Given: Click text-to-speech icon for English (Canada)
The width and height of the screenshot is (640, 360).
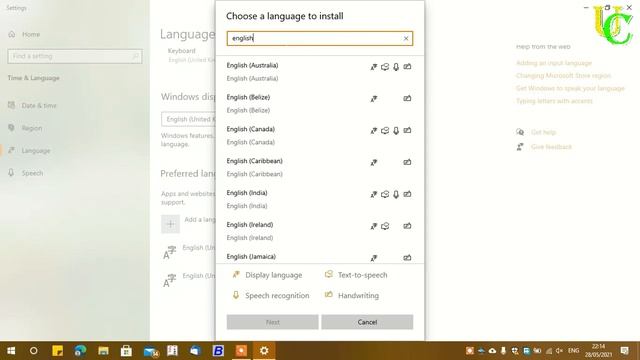Looking at the screenshot, I should pos(385,131).
